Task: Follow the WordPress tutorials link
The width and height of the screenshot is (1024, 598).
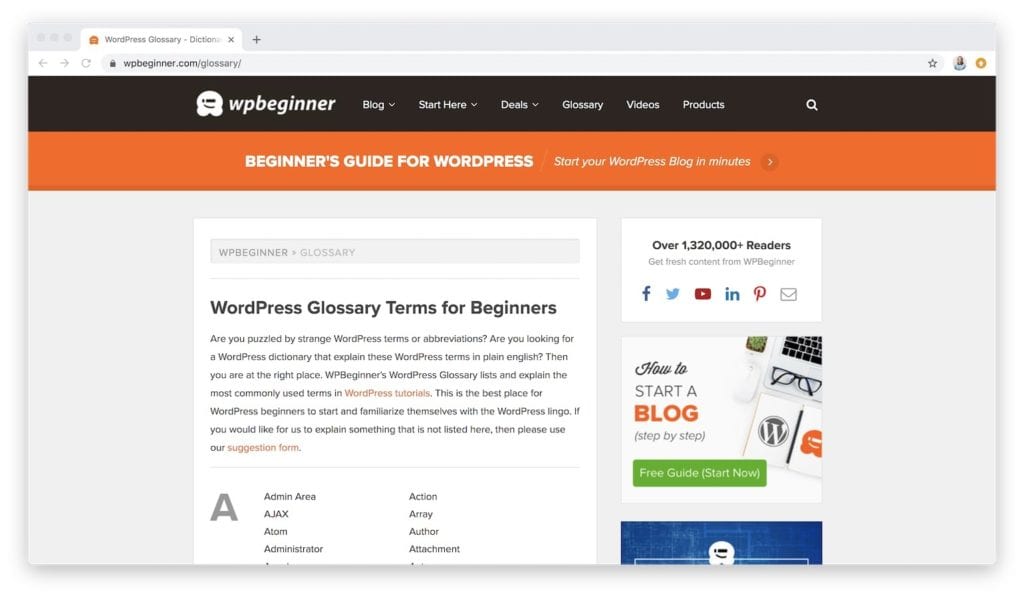Action: (387, 394)
